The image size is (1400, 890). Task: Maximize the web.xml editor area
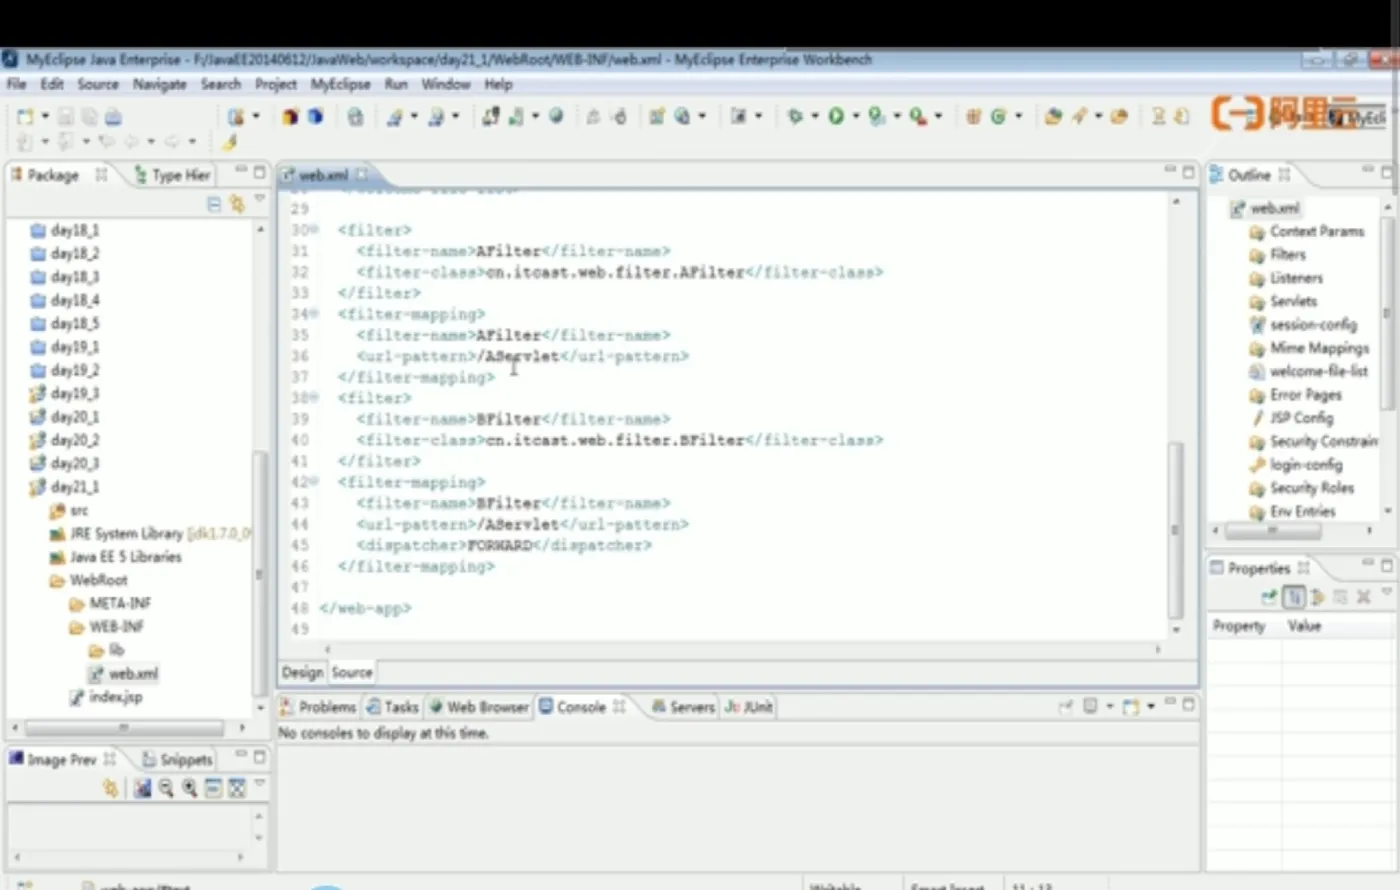[1188, 172]
